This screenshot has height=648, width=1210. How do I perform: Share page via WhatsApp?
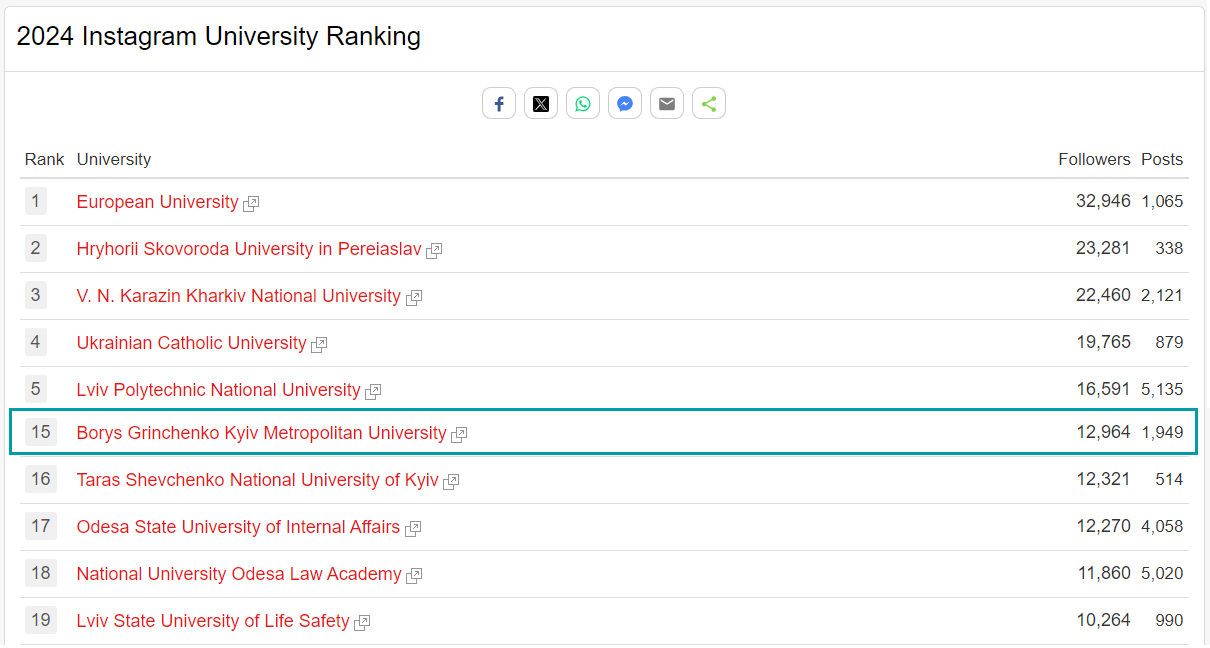[x=583, y=104]
